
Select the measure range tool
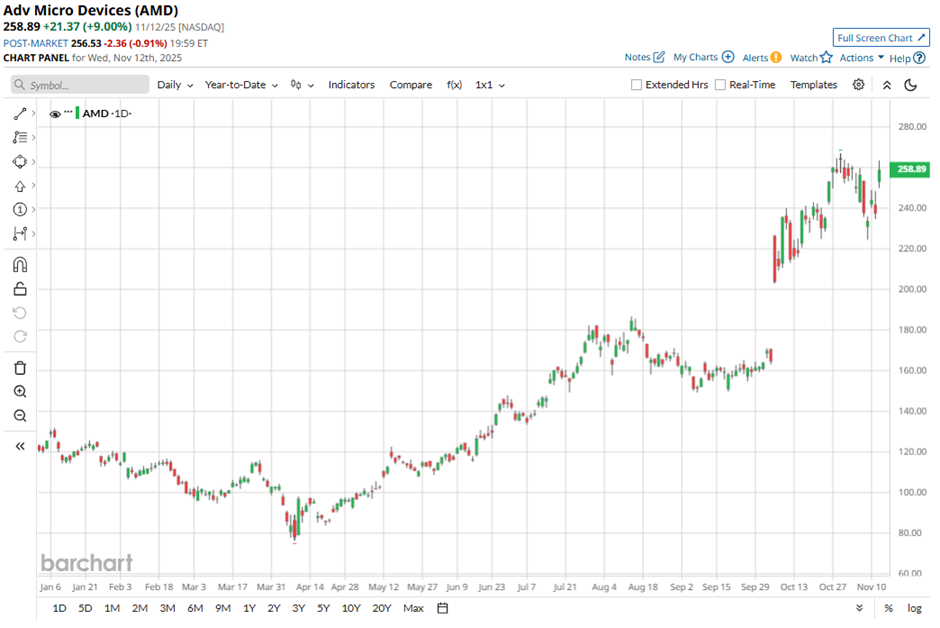(x=20, y=233)
